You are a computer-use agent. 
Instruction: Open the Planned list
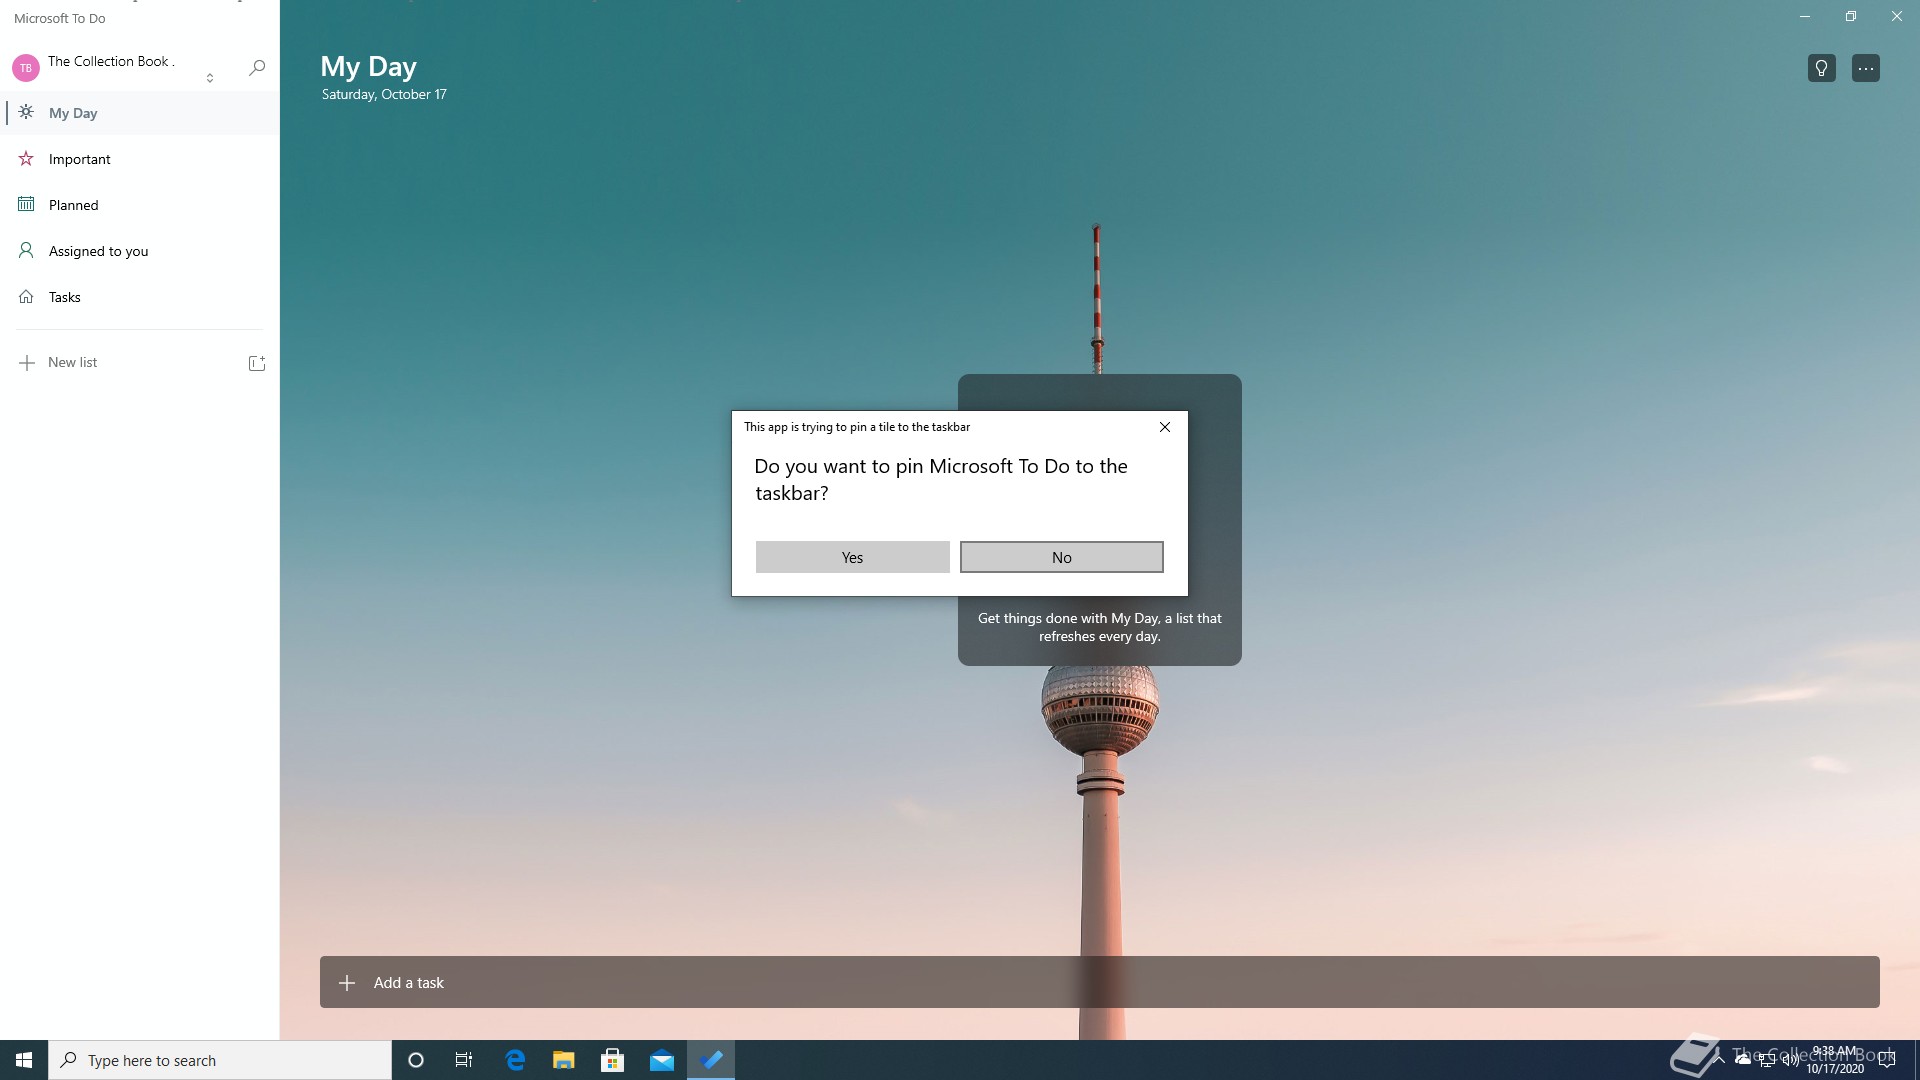tap(140, 205)
